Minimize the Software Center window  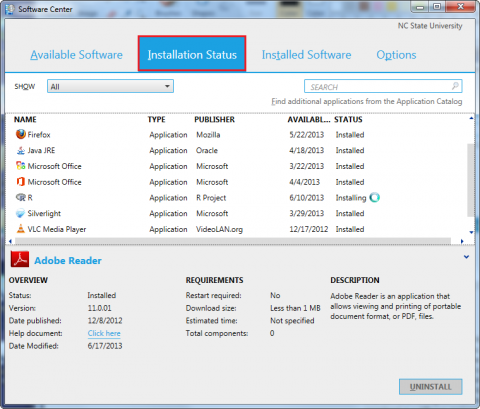(x=420, y=7)
